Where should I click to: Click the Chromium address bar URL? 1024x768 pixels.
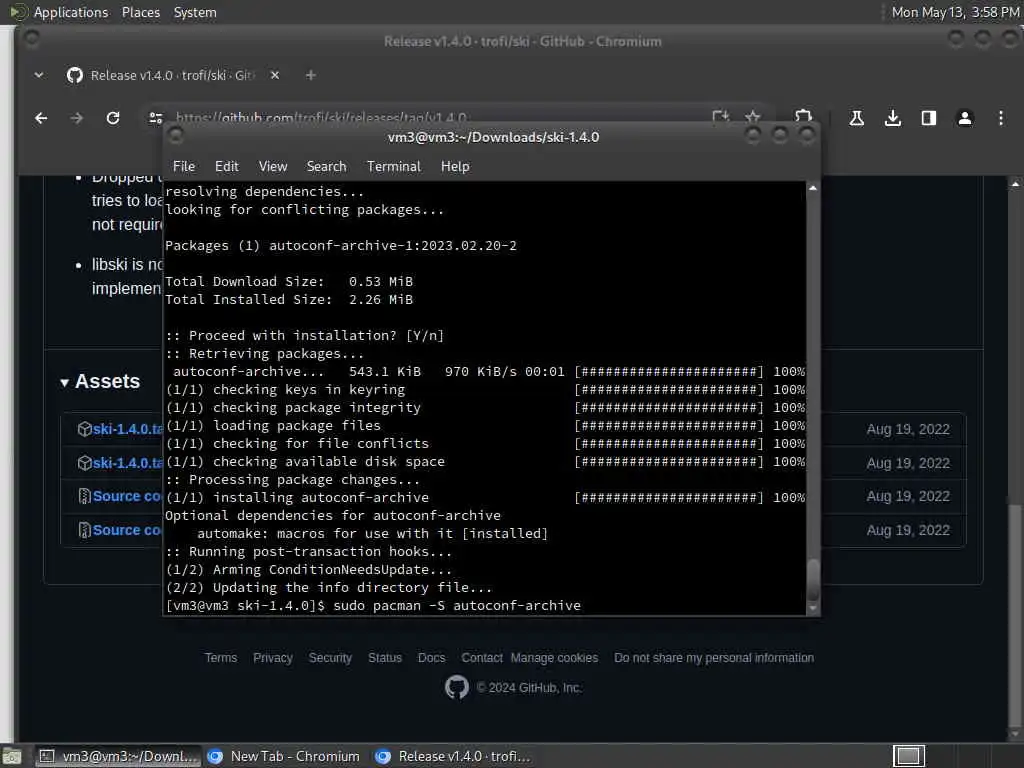click(321, 118)
